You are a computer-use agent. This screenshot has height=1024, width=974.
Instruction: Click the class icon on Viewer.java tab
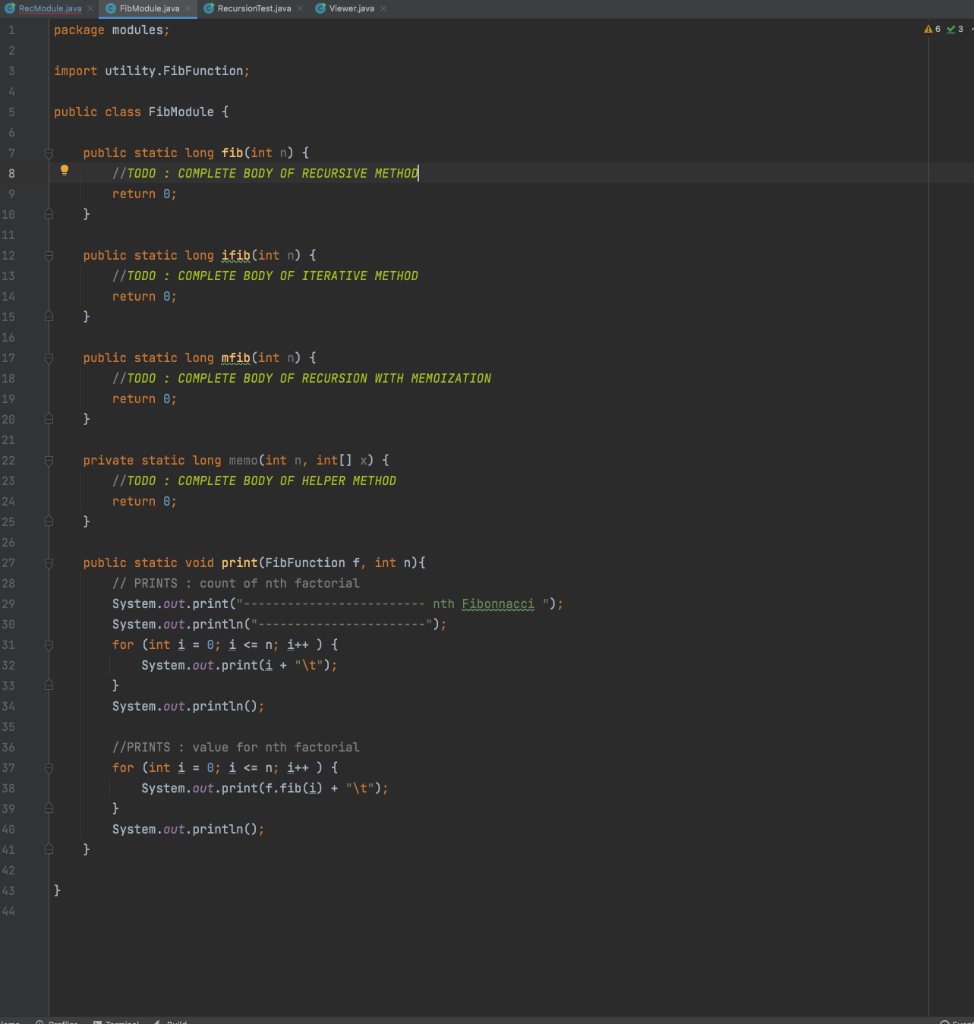coord(320,8)
